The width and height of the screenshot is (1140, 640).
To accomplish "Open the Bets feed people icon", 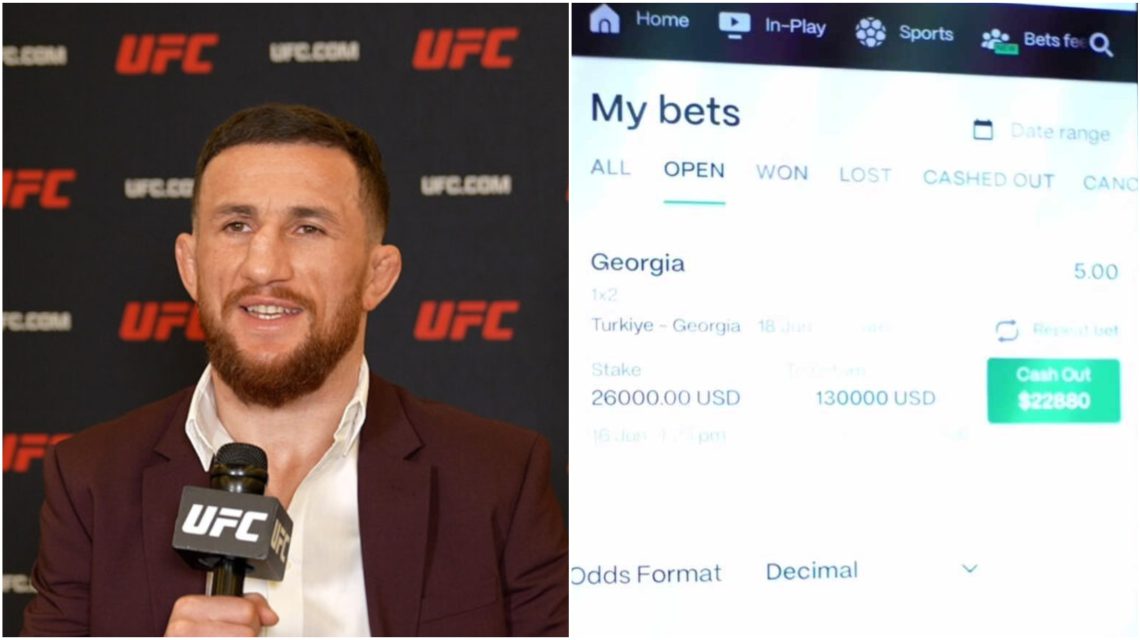I will coord(998,41).
